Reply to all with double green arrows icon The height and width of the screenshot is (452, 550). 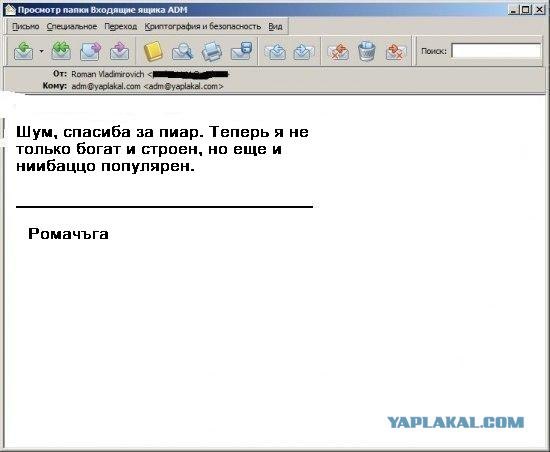click(61, 51)
